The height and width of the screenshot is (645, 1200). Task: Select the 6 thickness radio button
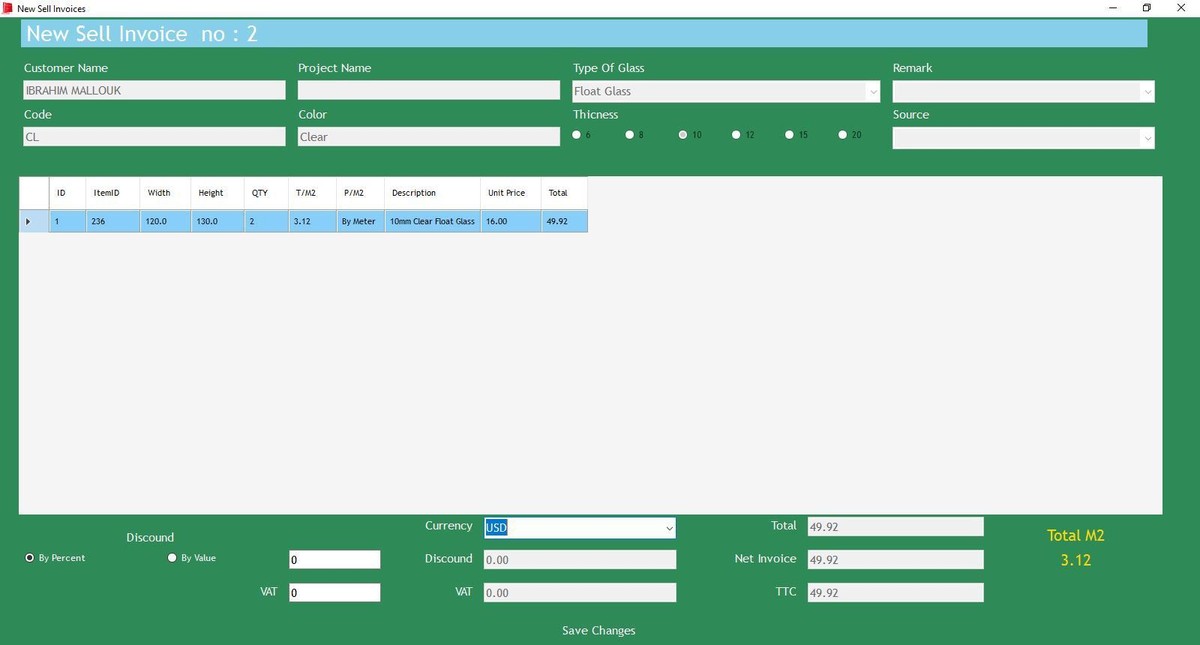click(577, 135)
